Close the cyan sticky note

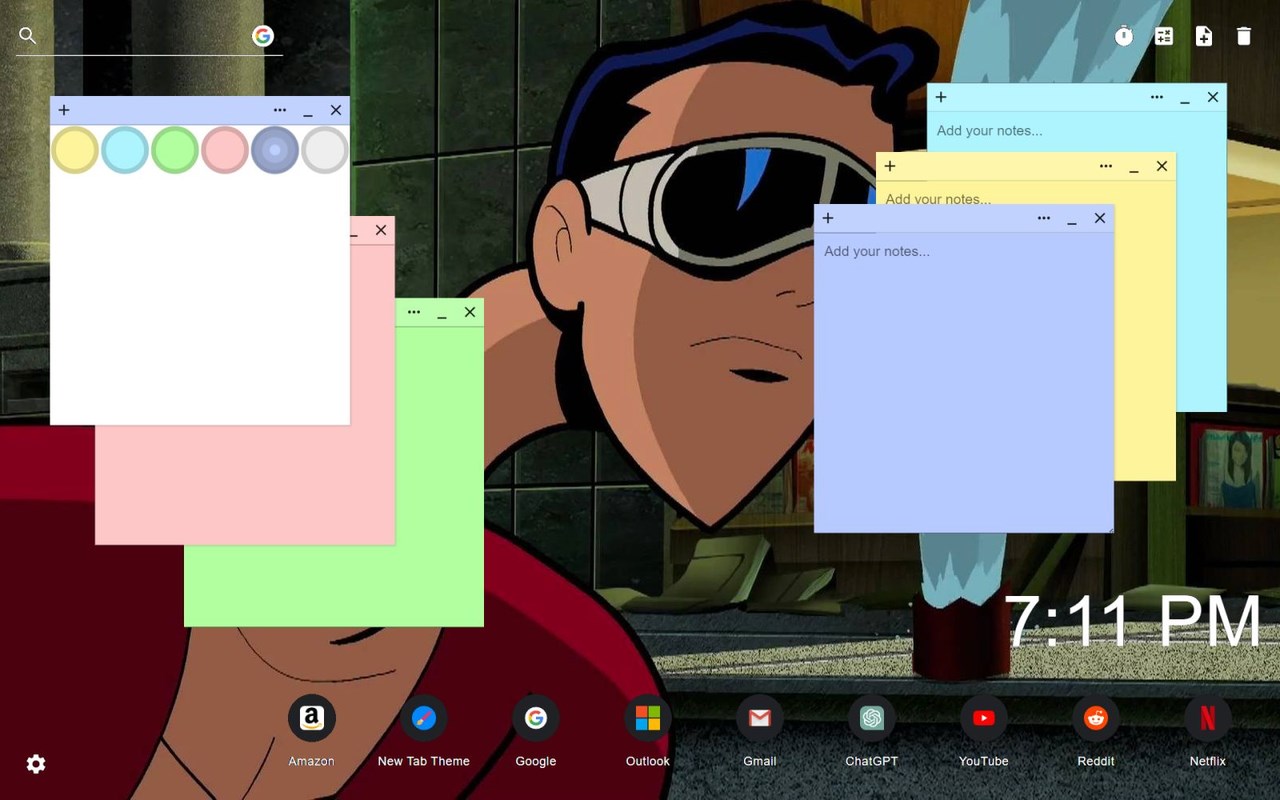click(x=1213, y=97)
